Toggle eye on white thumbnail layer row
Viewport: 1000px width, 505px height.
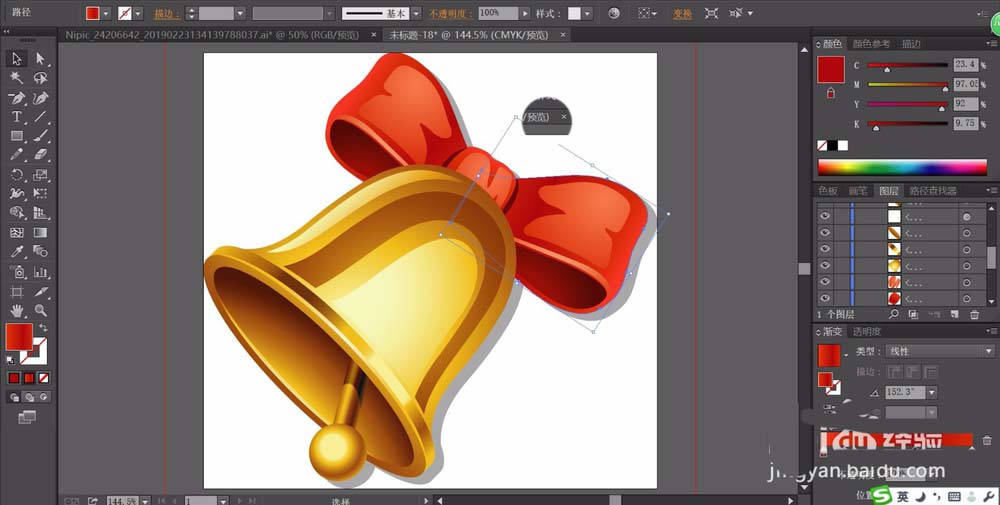click(x=825, y=217)
